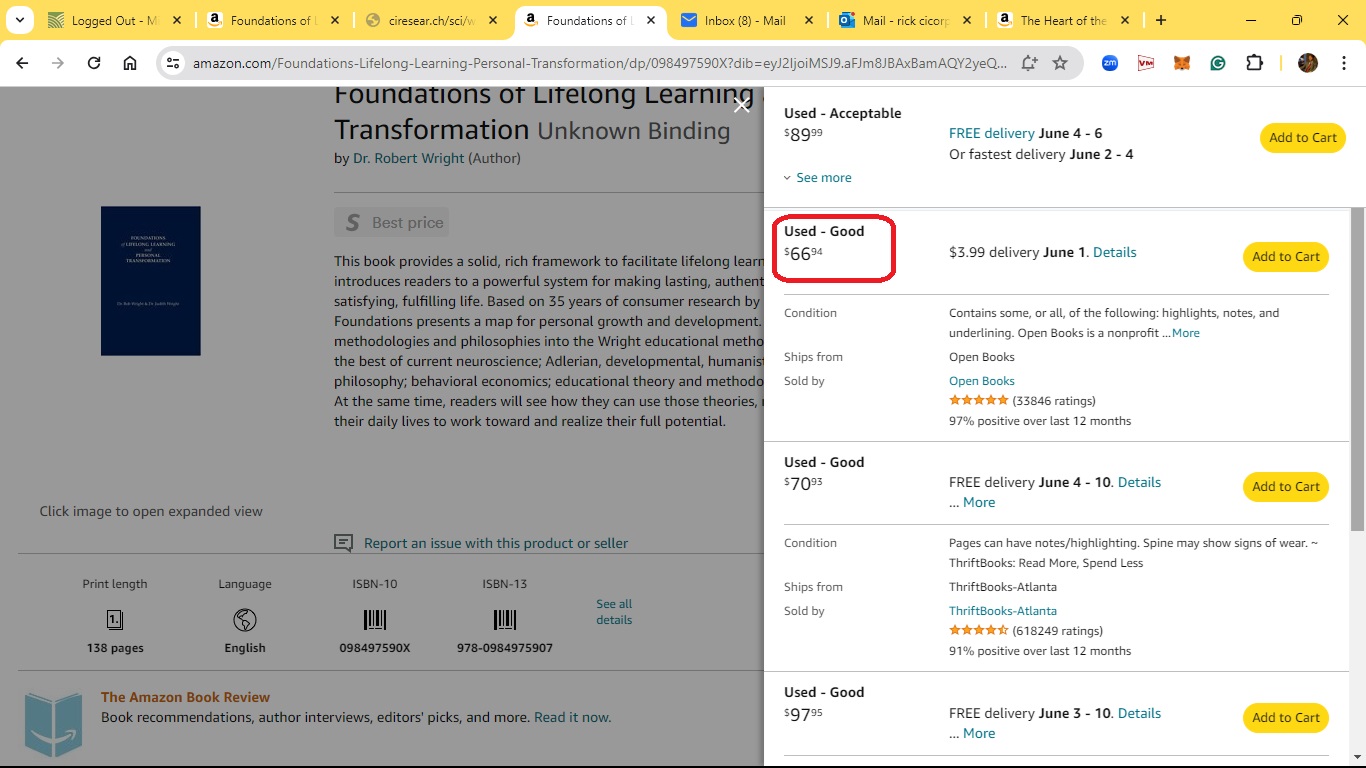Expand More in Open Books condition text

pyautogui.click(x=1186, y=333)
